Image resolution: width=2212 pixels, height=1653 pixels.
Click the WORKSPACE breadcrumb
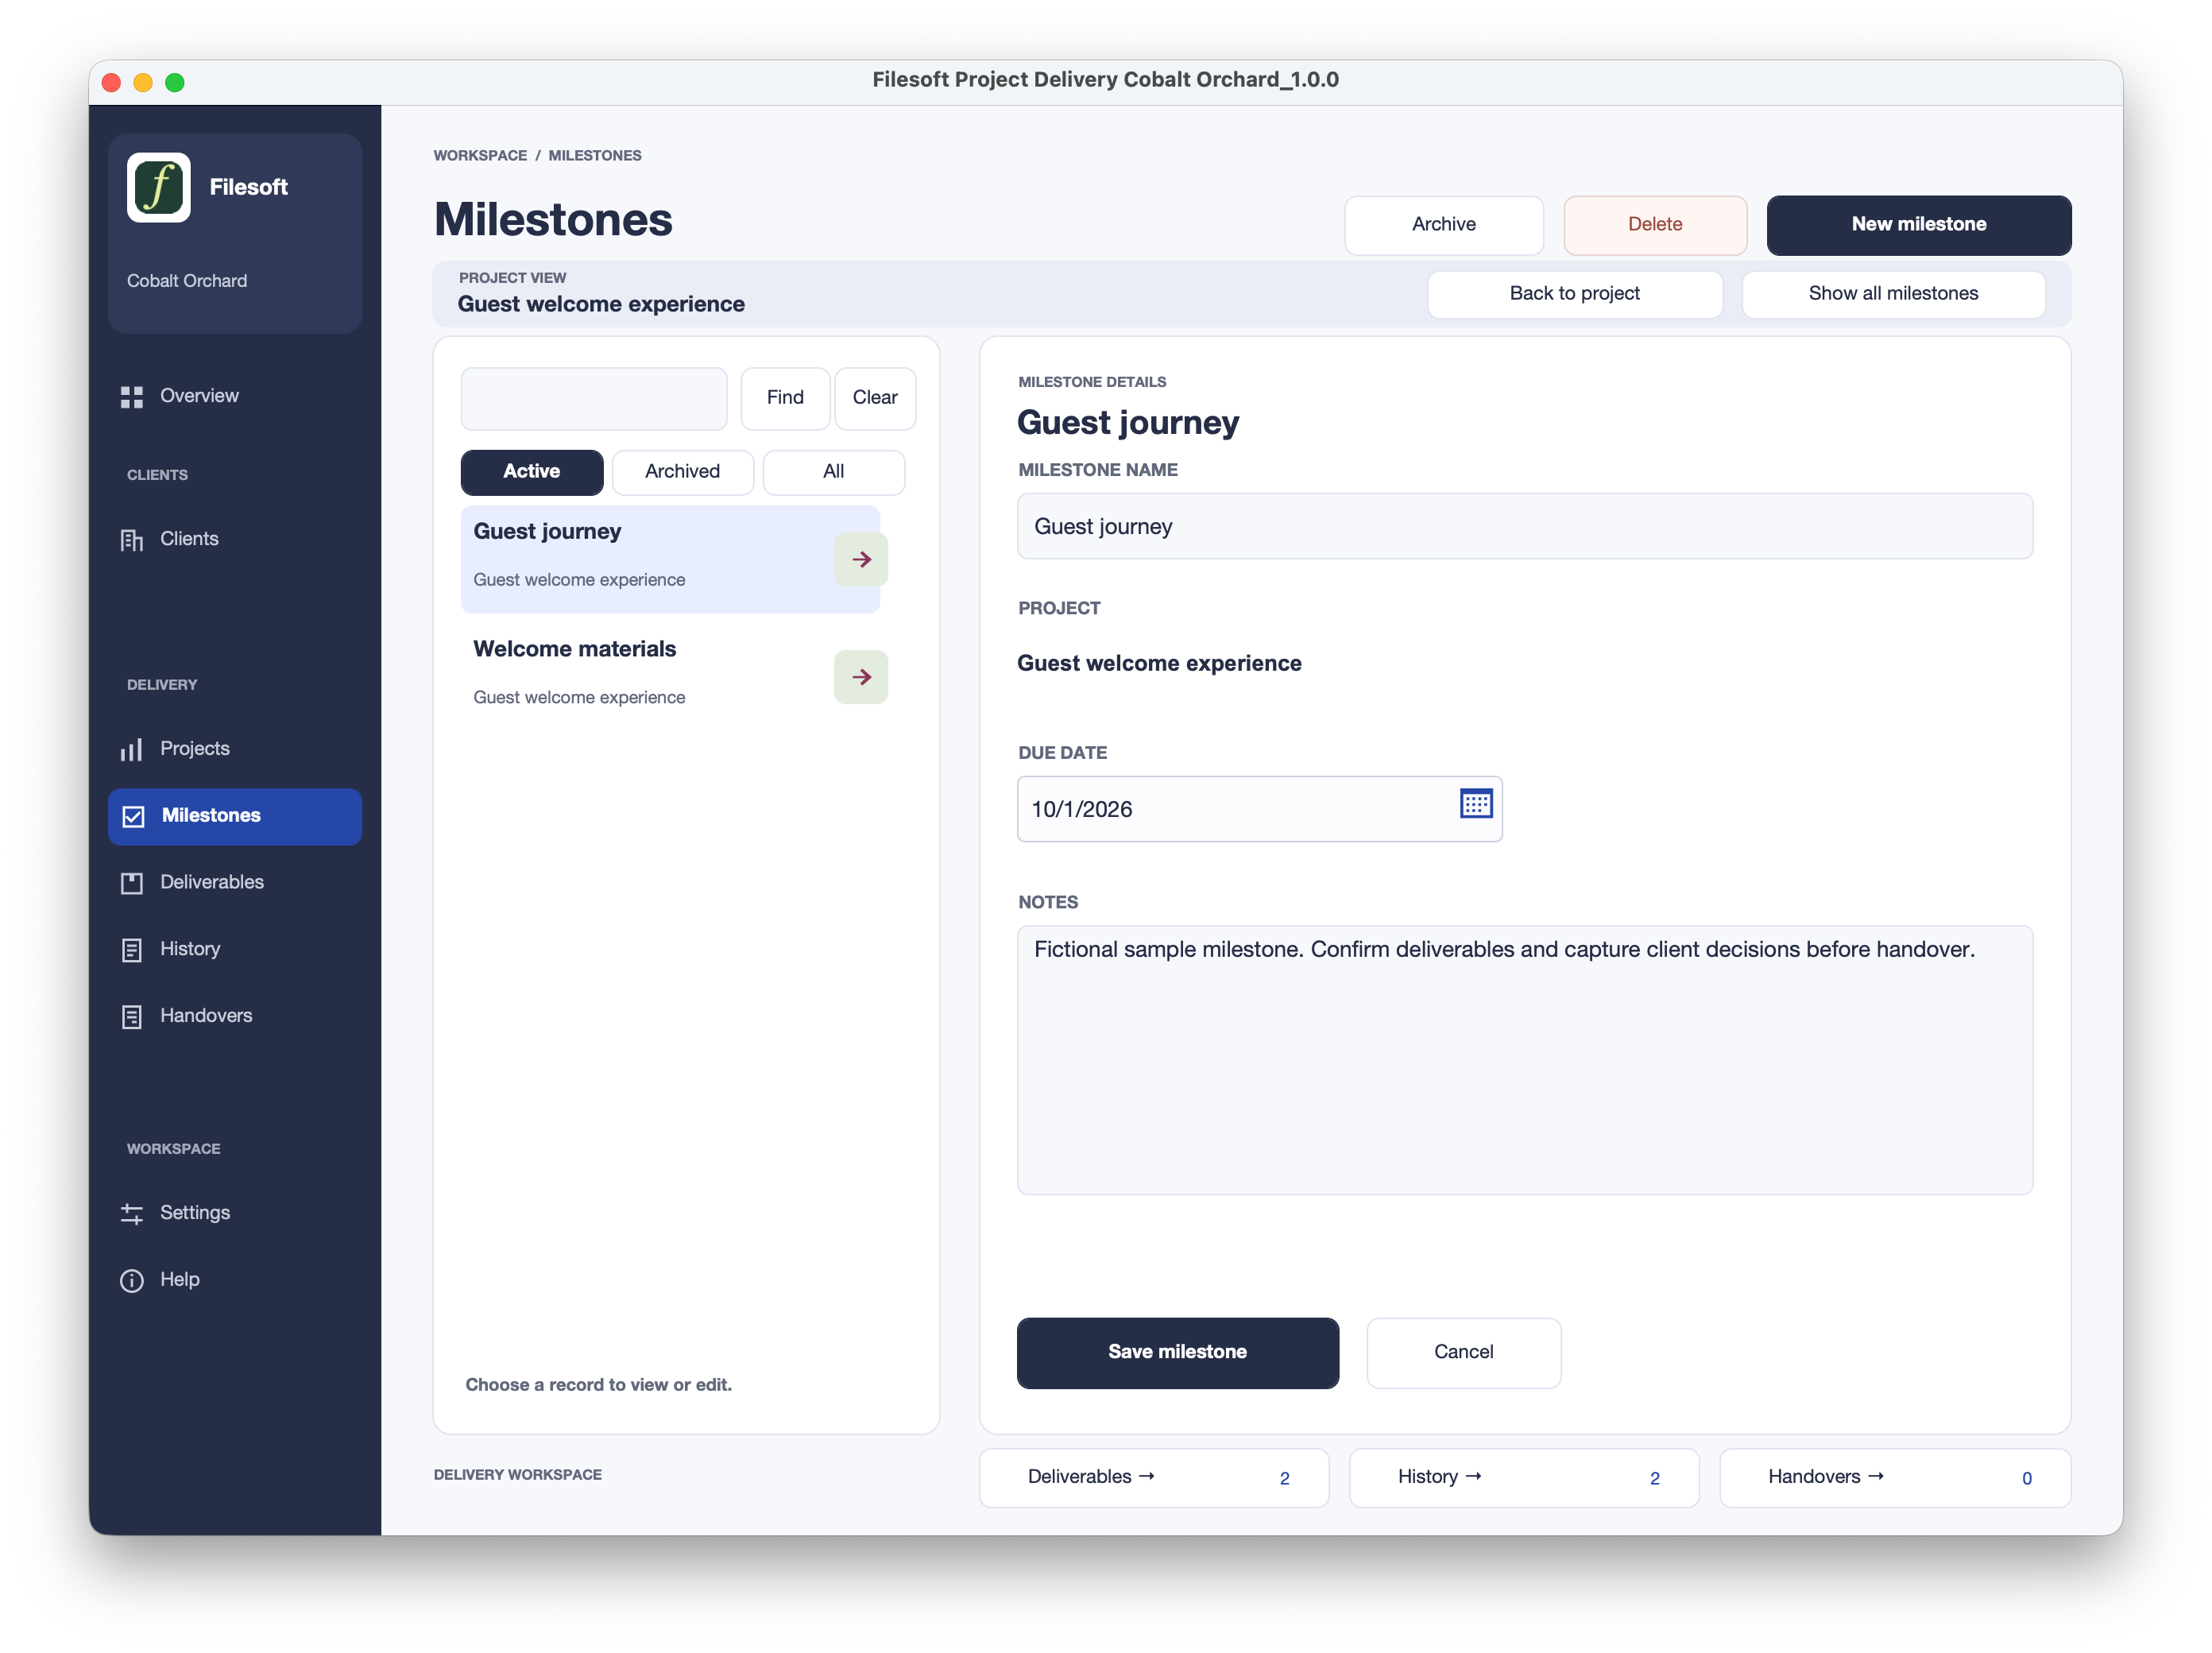[x=480, y=156]
